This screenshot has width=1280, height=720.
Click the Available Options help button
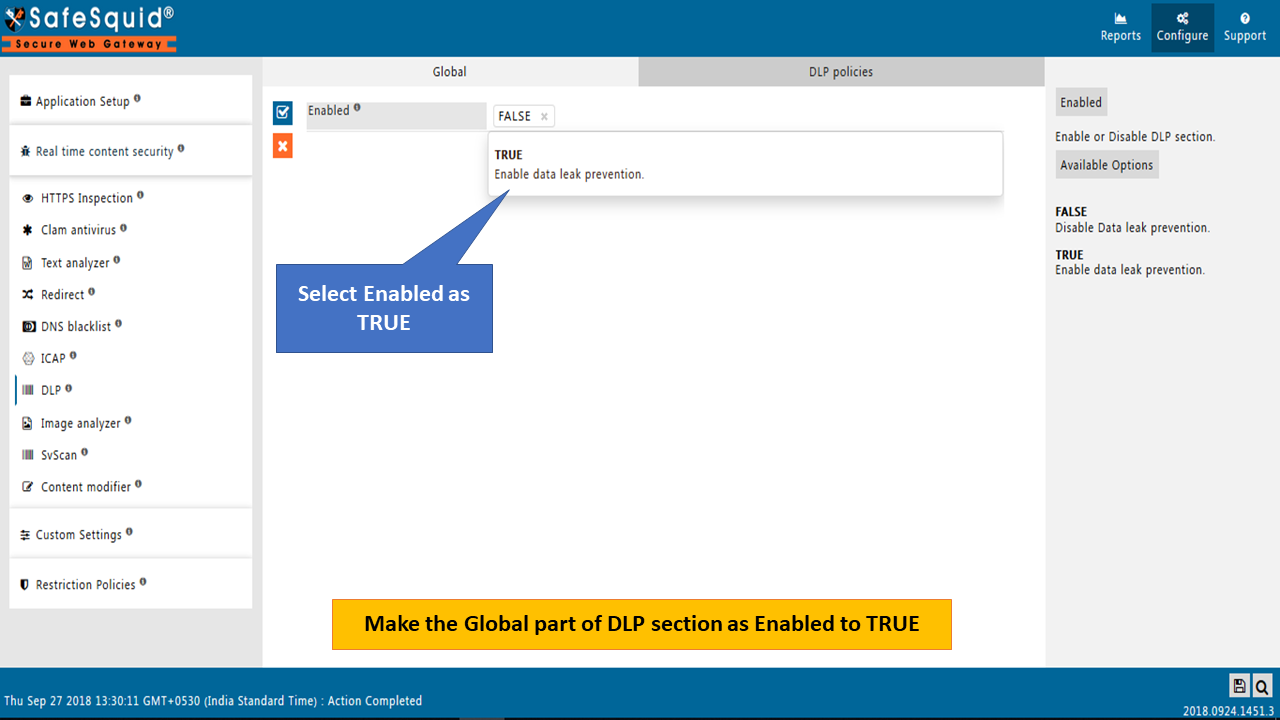1107,165
